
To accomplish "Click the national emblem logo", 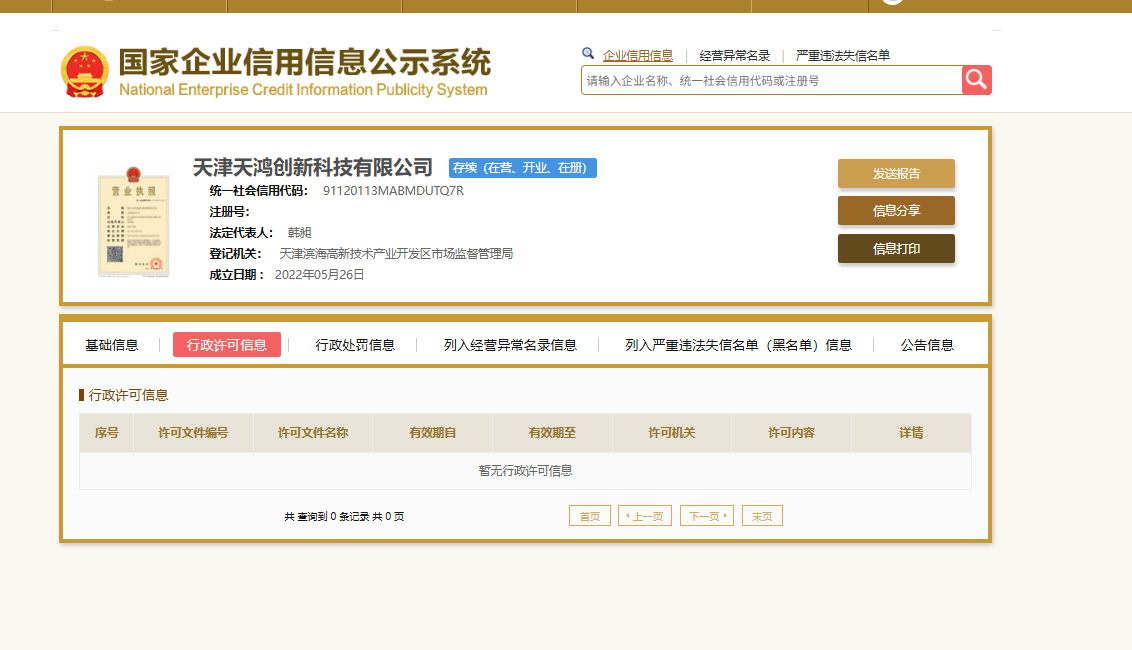I will [84, 72].
